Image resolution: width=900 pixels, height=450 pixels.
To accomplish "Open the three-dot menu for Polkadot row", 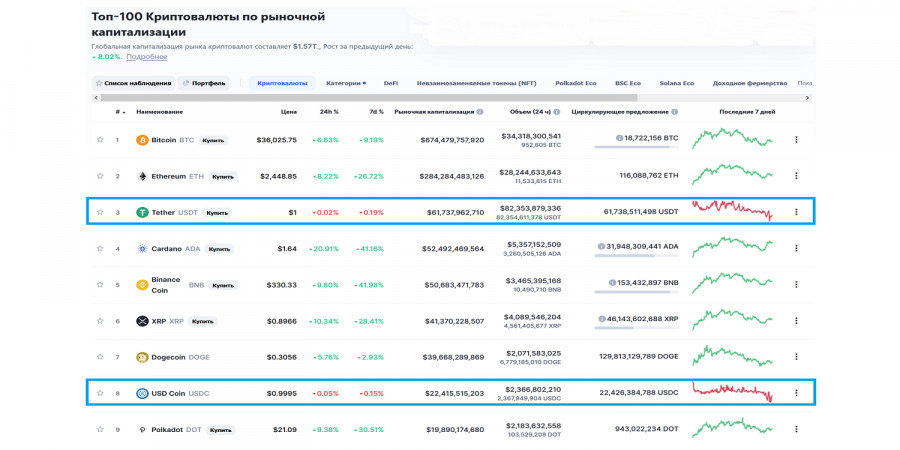I will pyautogui.click(x=796, y=429).
